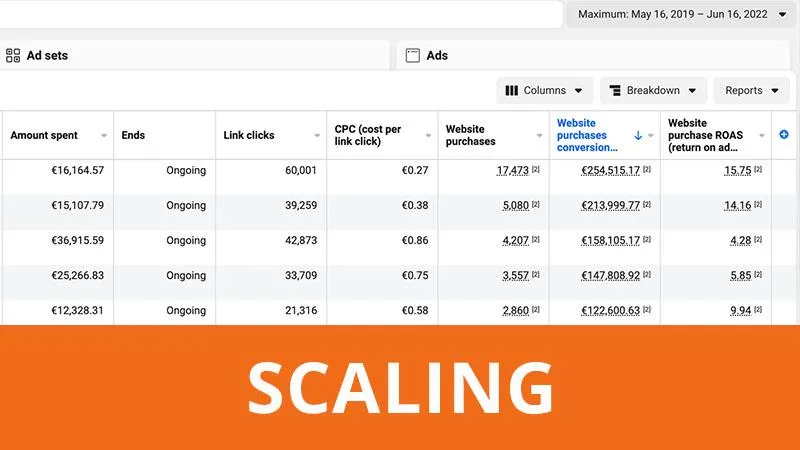The width and height of the screenshot is (800, 450).
Task: Open the €254,515.17 conversion value link
Action: (610, 170)
